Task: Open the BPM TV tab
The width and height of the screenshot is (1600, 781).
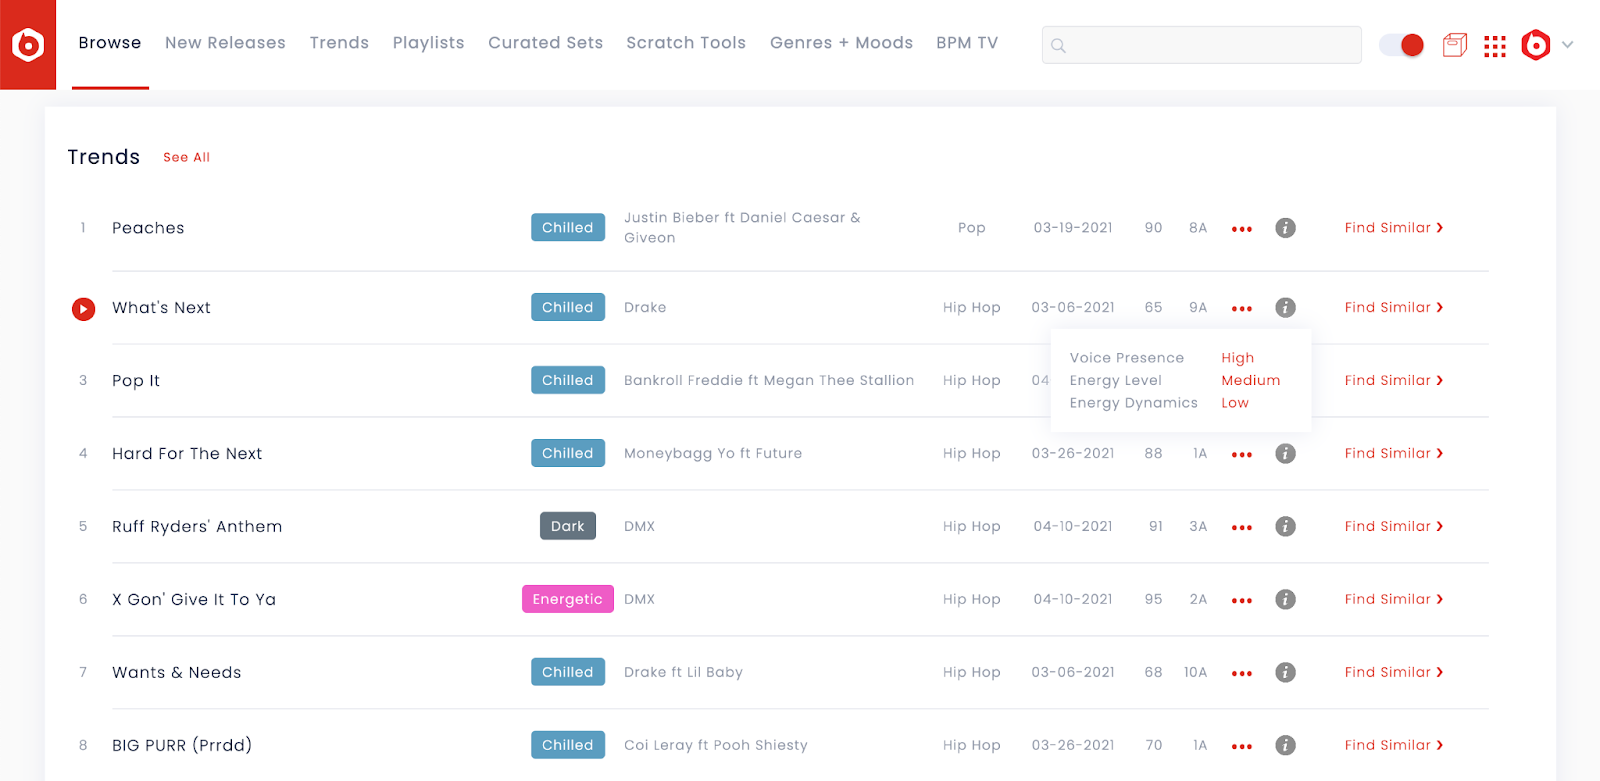Action: click(x=967, y=43)
